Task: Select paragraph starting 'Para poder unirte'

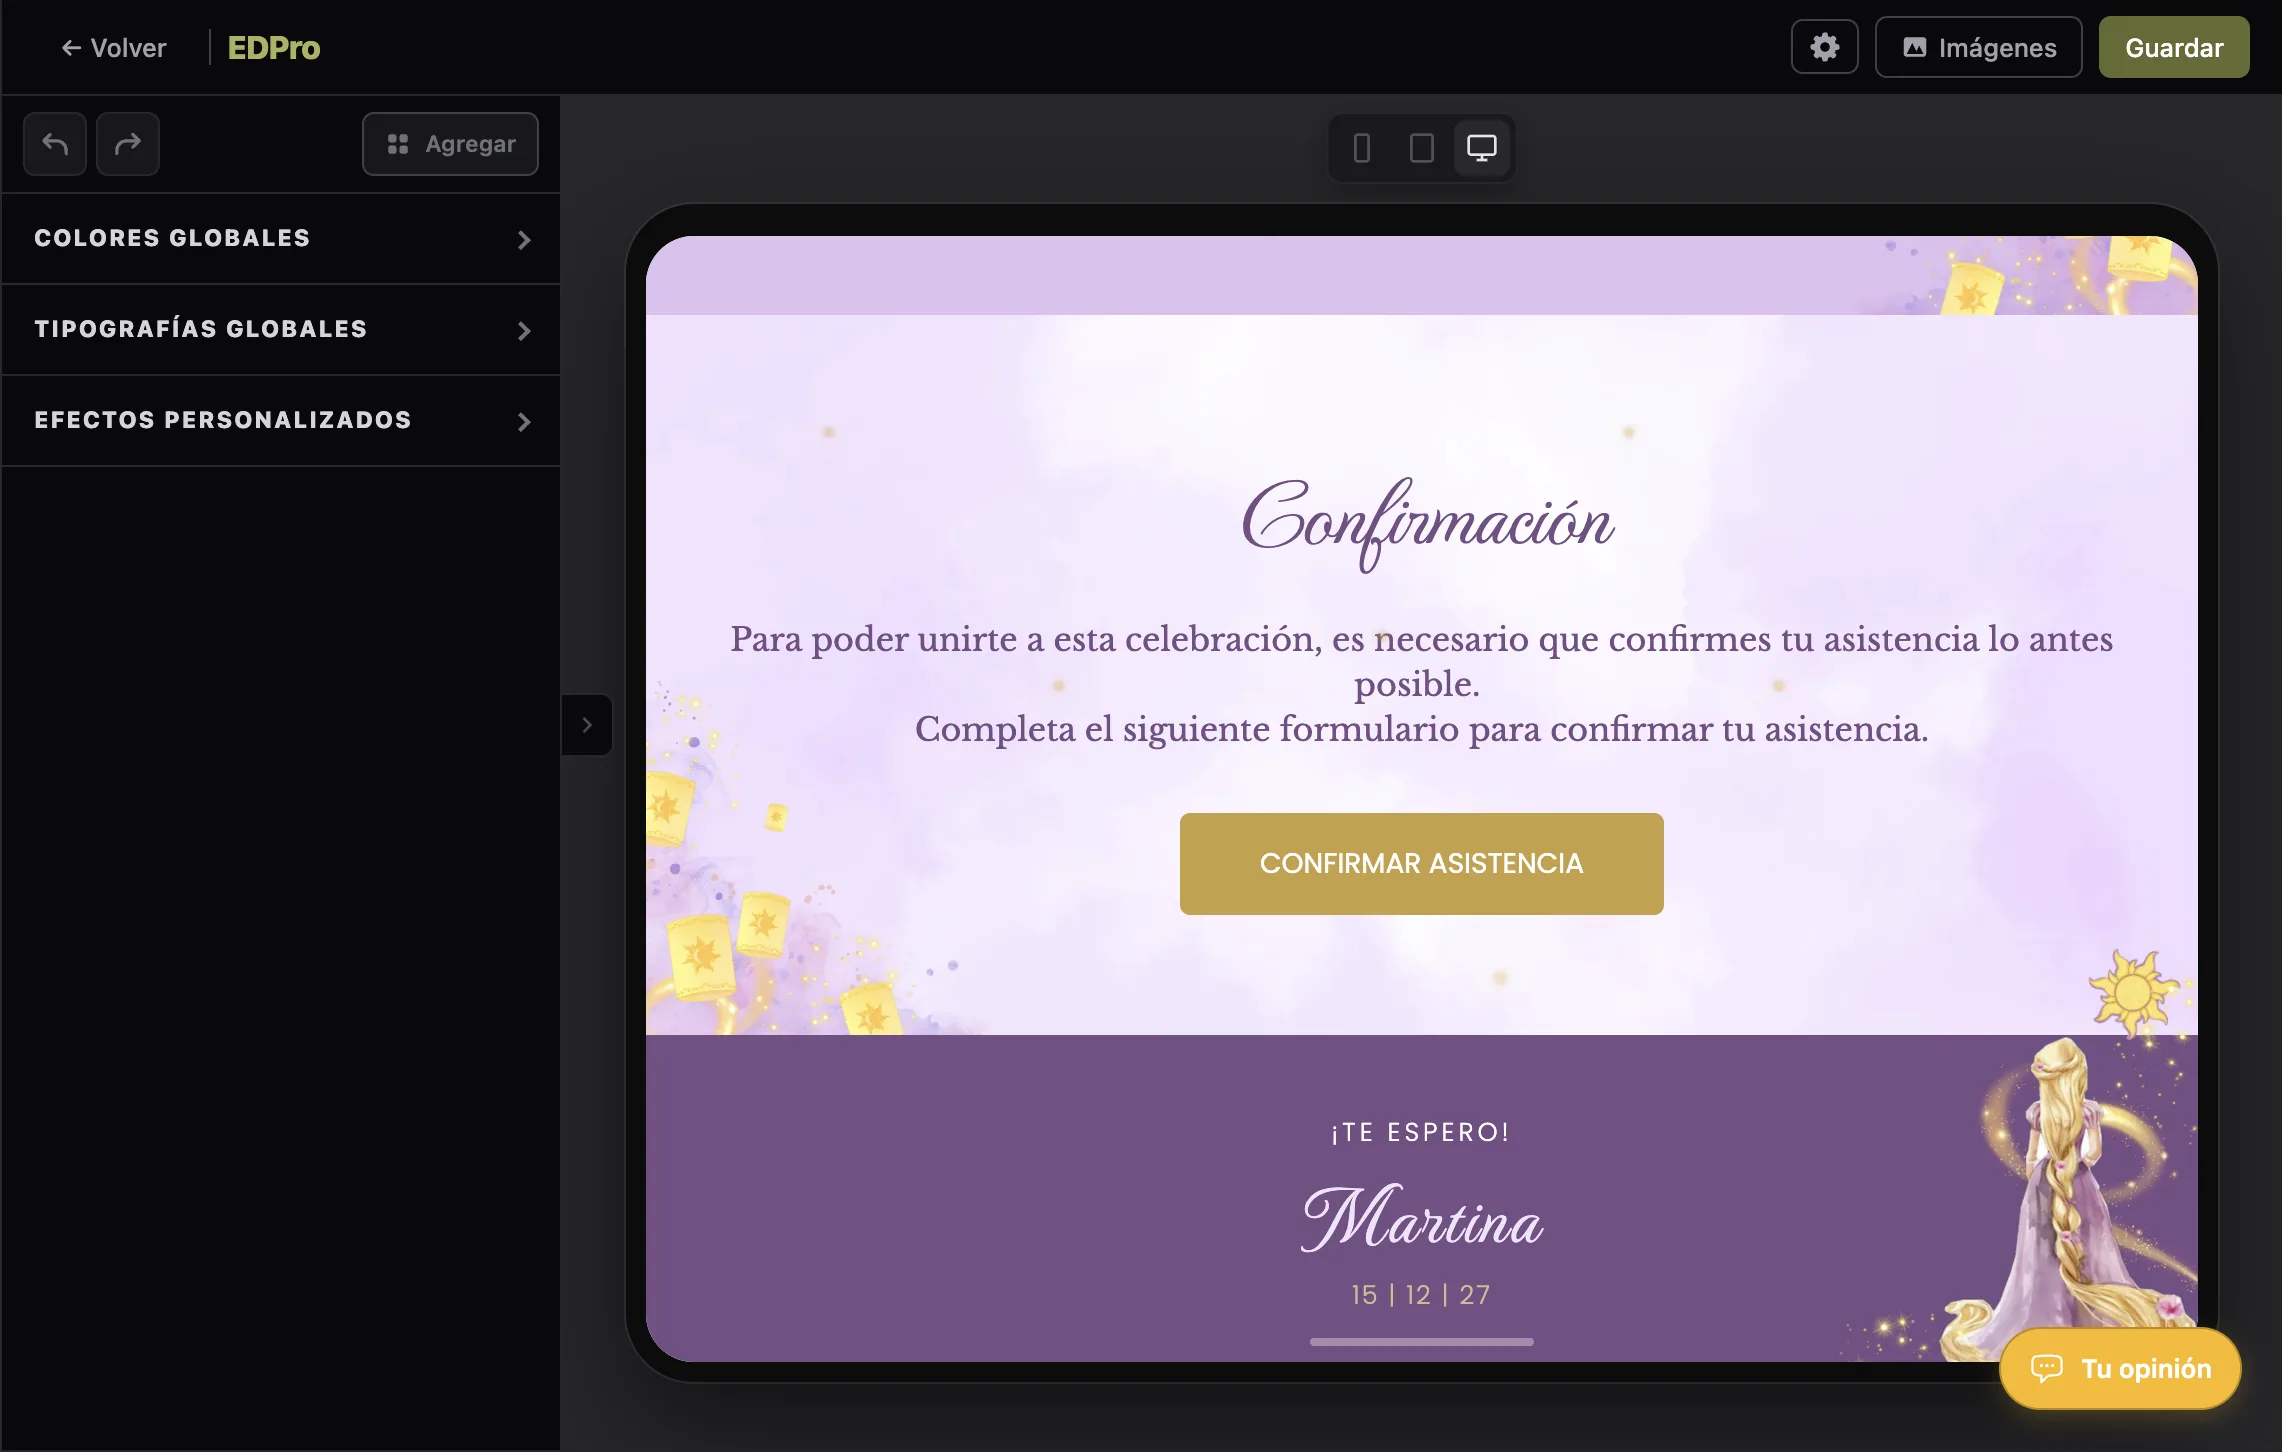Action: (x=1421, y=684)
